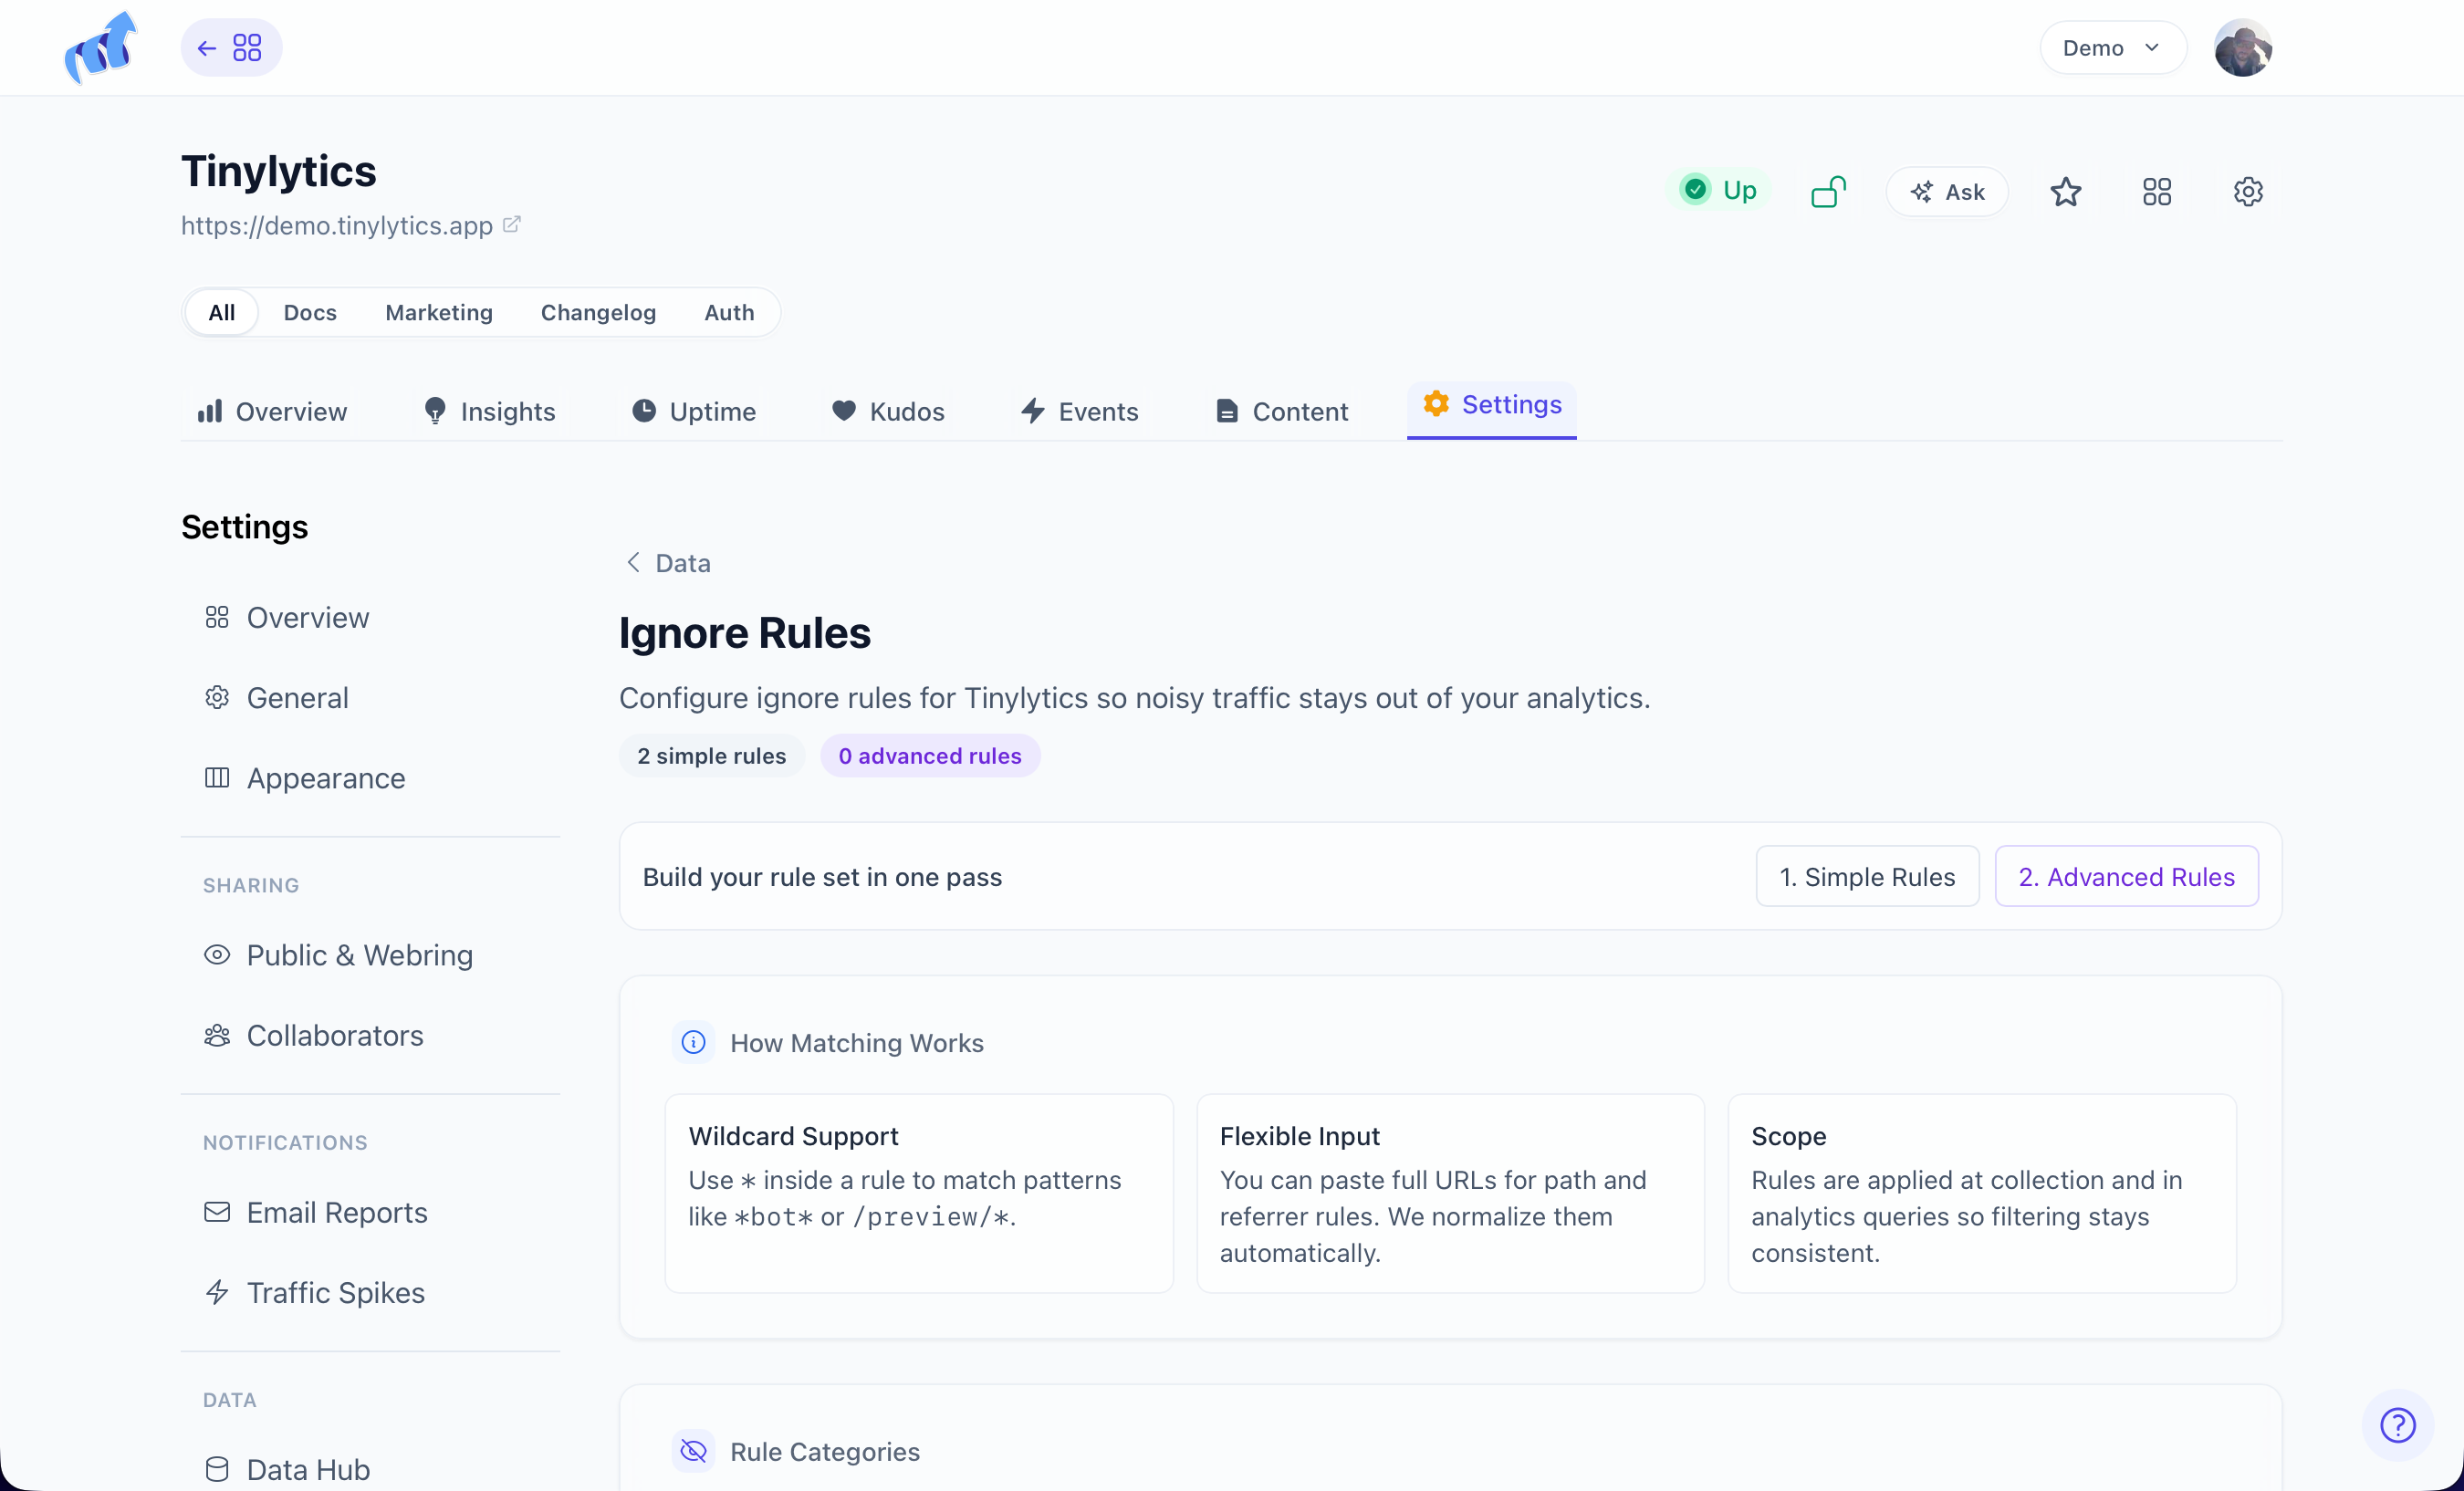This screenshot has width=2464, height=1491.
Task: Click the Ignore Rules heading
Action: 745,633
